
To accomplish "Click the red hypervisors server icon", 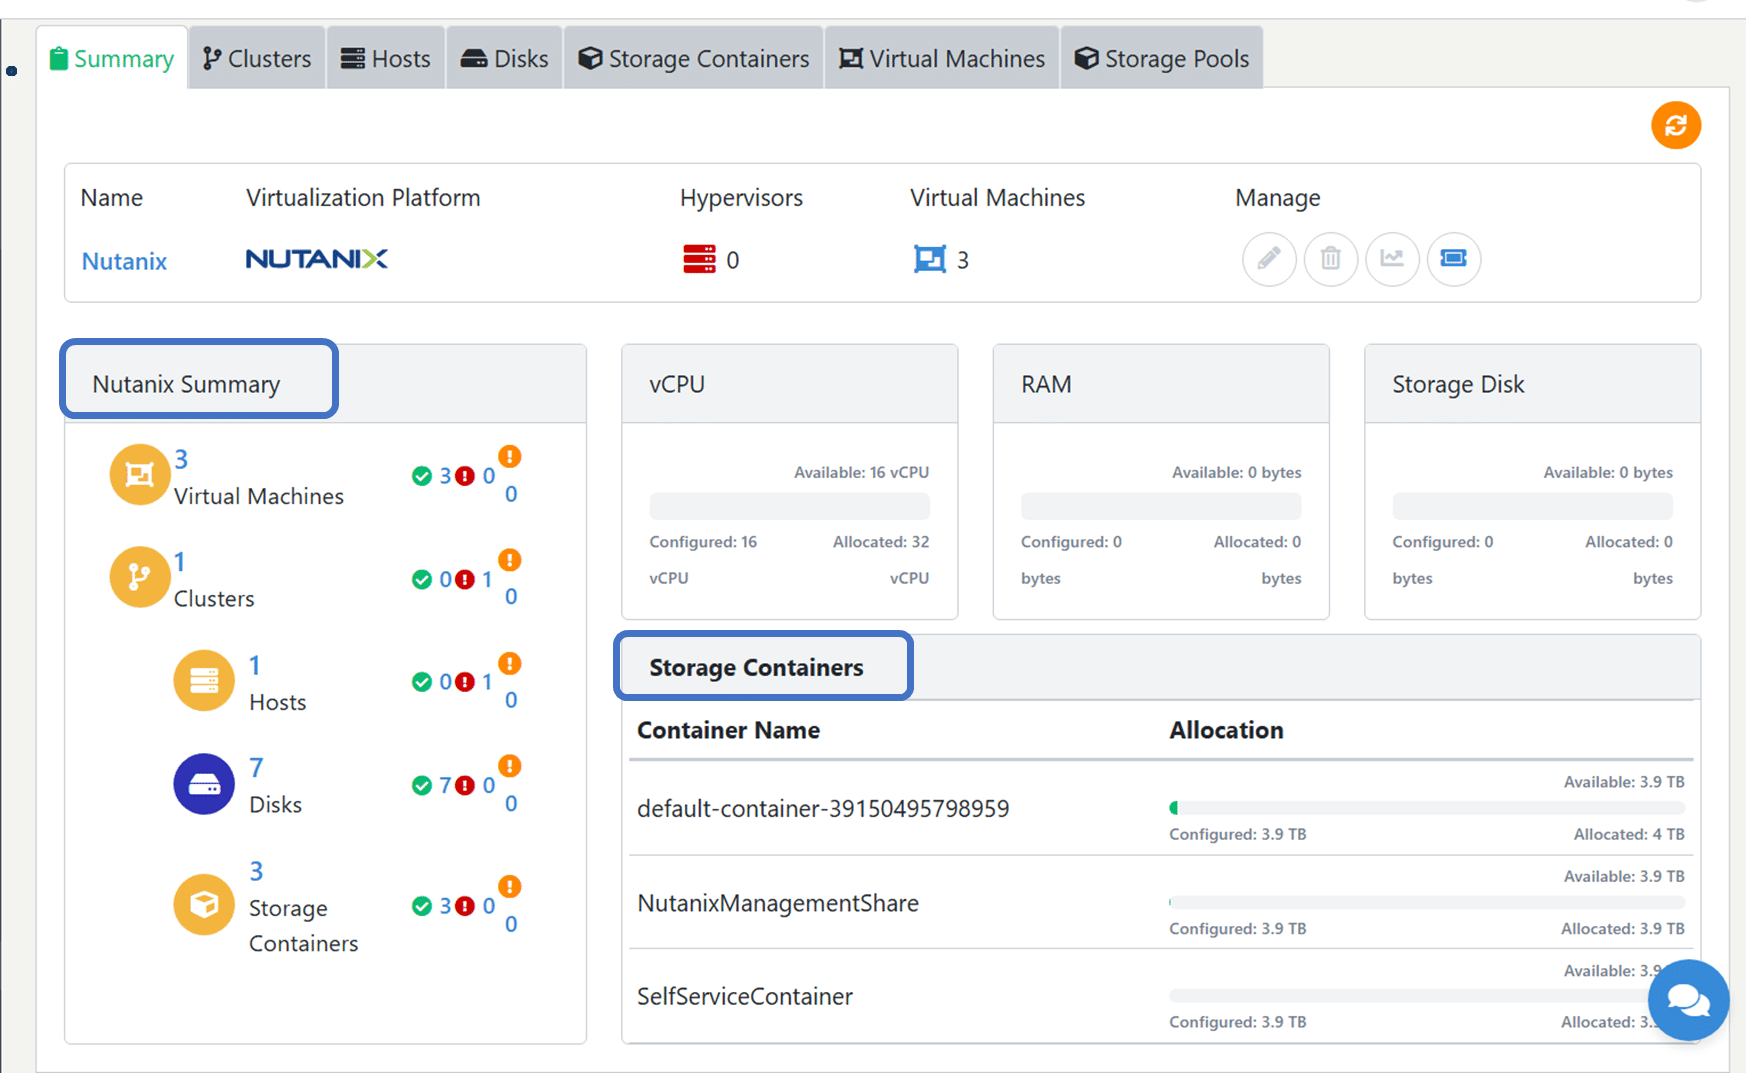I will point(699,259).
